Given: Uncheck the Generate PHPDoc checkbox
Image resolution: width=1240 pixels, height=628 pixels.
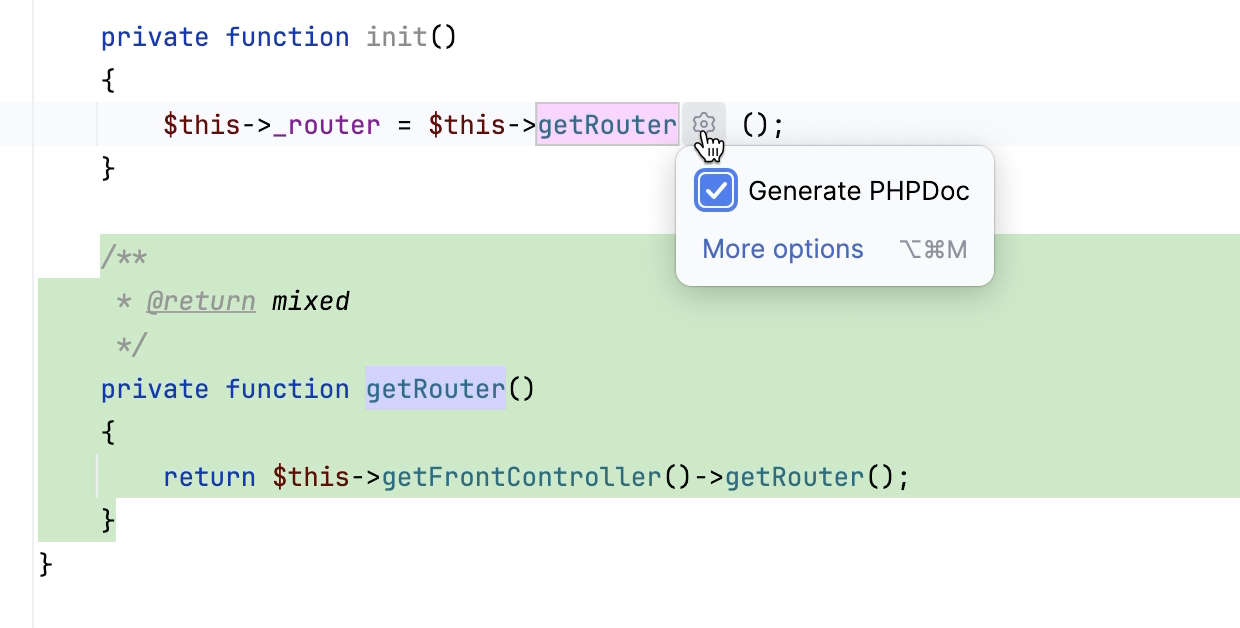Looking at the screenshot, I should 716,191.
